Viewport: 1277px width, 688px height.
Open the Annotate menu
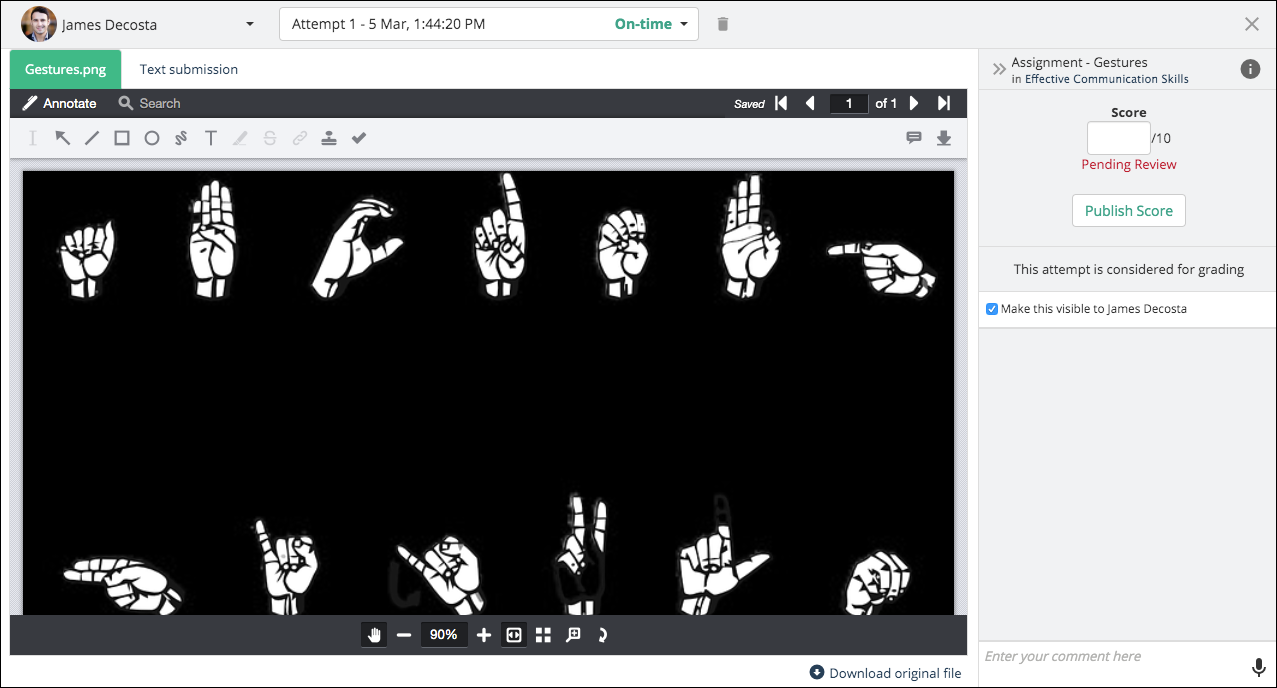point(60,103)
